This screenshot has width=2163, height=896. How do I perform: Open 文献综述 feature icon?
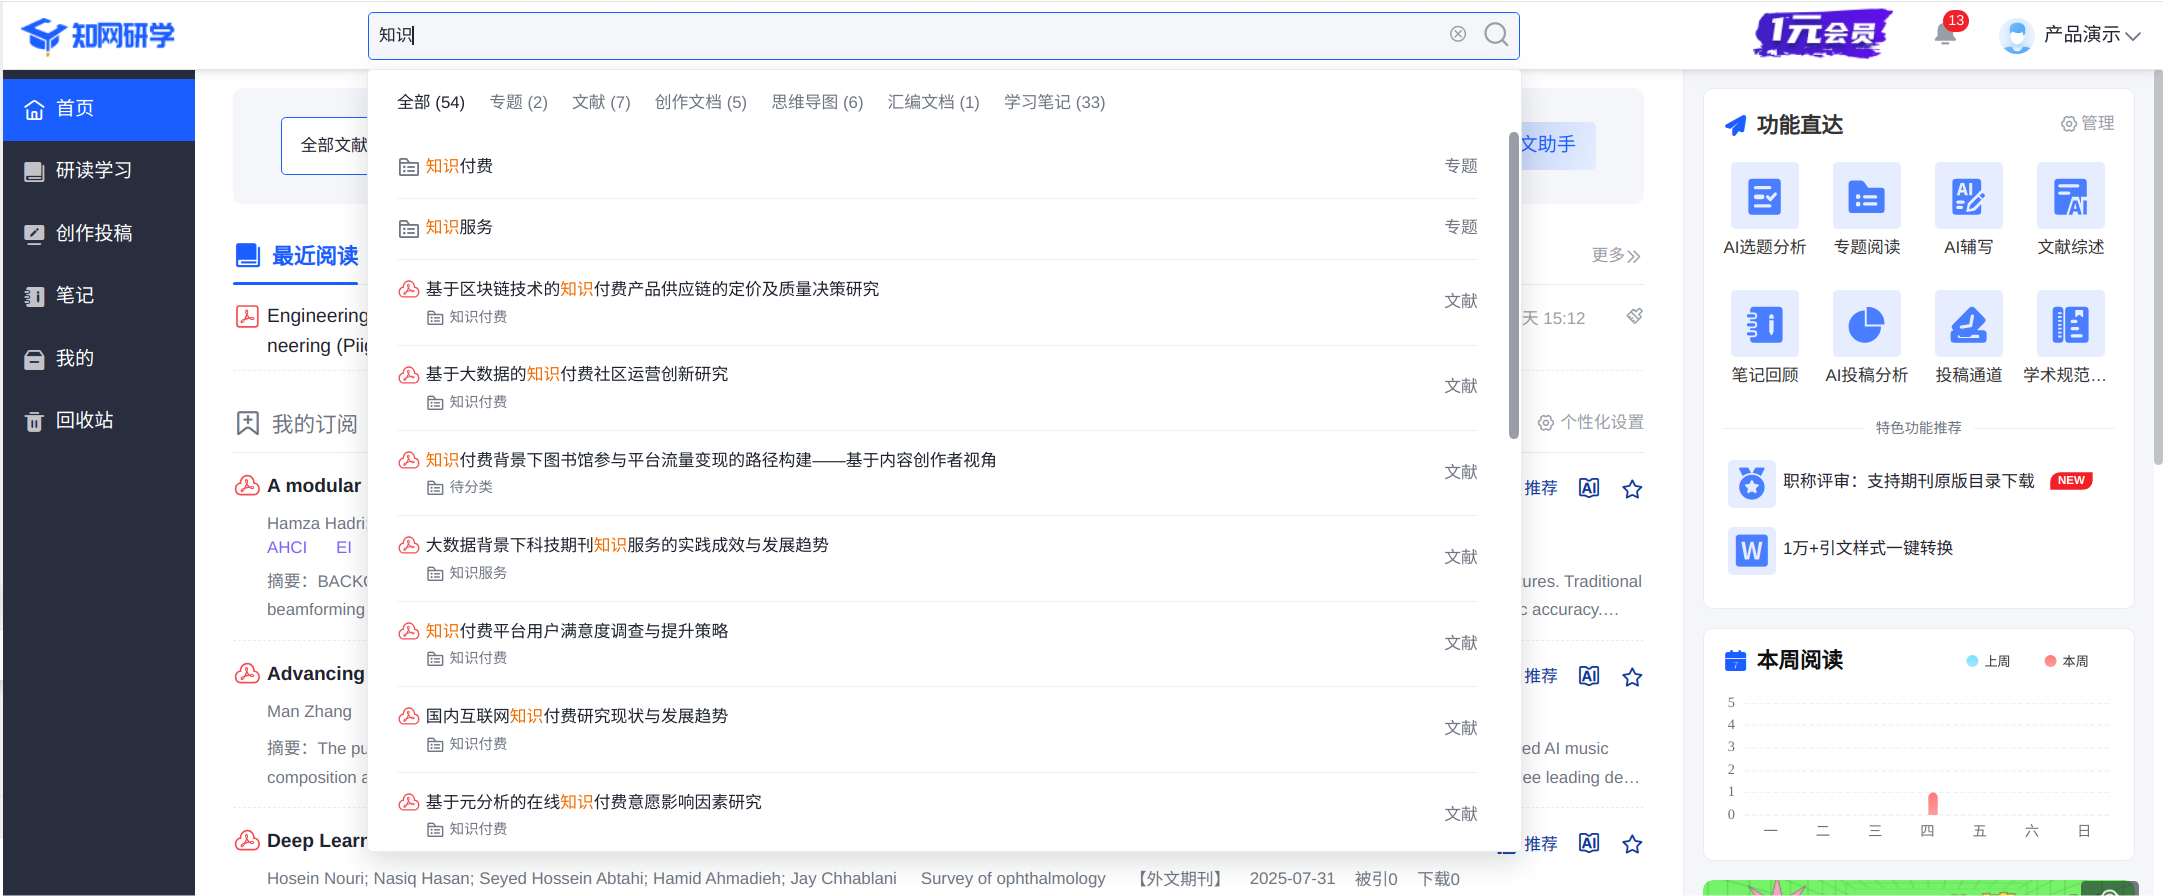(2070, 197)
